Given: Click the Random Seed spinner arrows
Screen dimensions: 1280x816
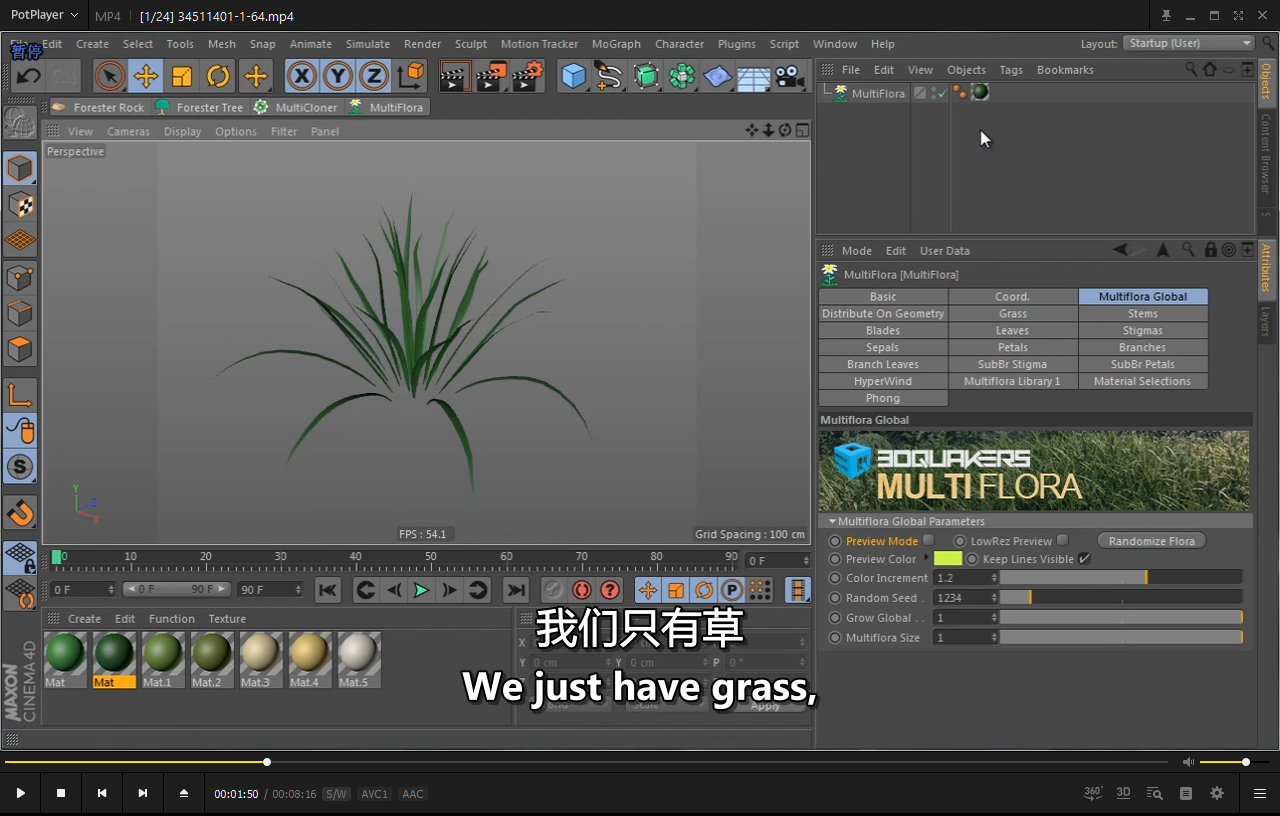Looking at the screenshot, I should [994, 598].
